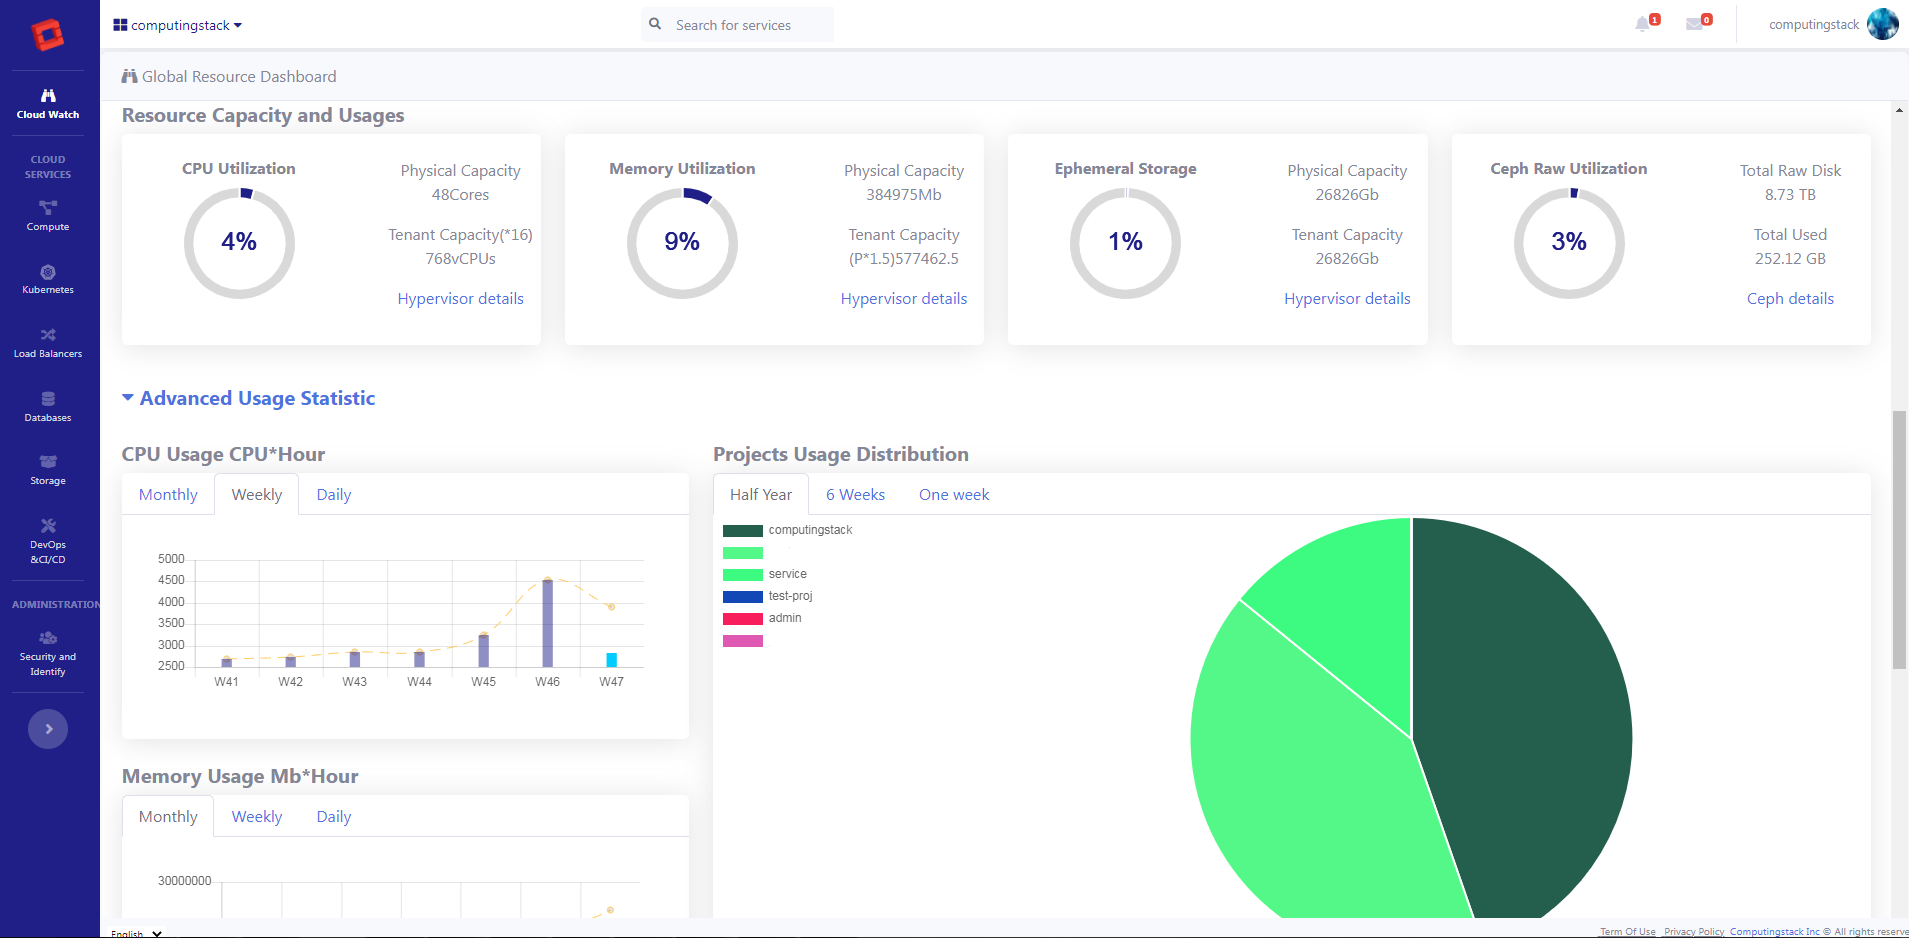Screen dimensions: 1909x938
Task: Collapse the Advanced Usage Statistic section
Action: (x=248, y=398)
